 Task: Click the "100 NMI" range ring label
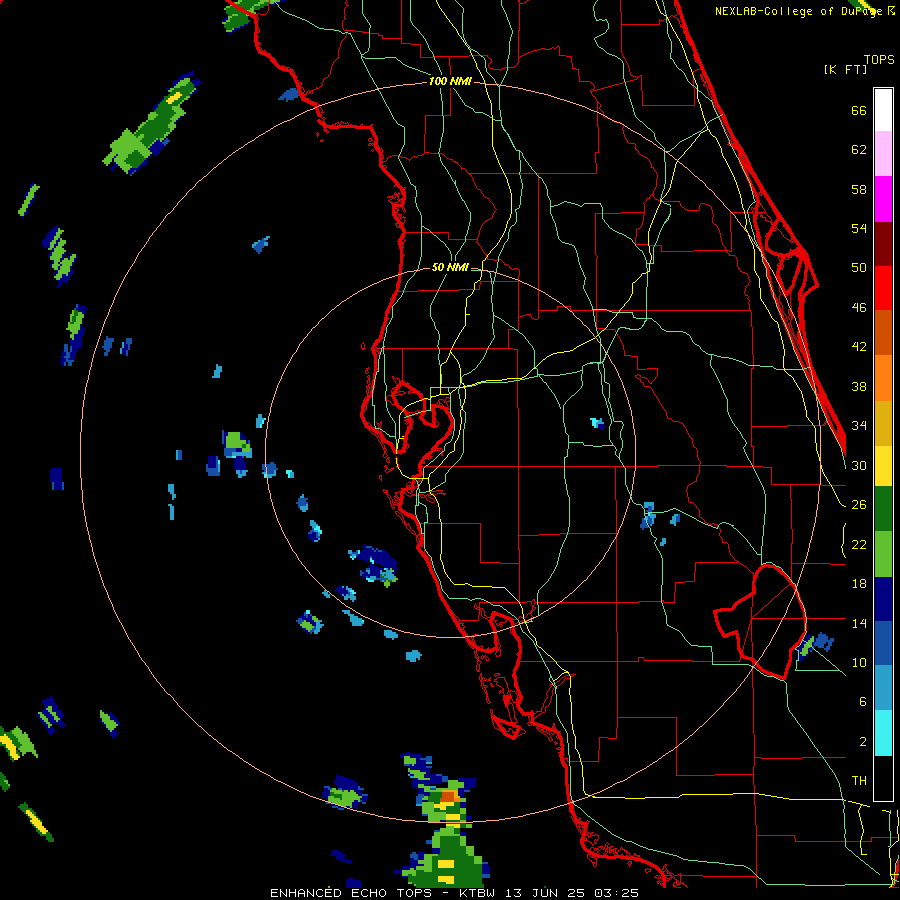pyautogui.click(x=450, y=81)
